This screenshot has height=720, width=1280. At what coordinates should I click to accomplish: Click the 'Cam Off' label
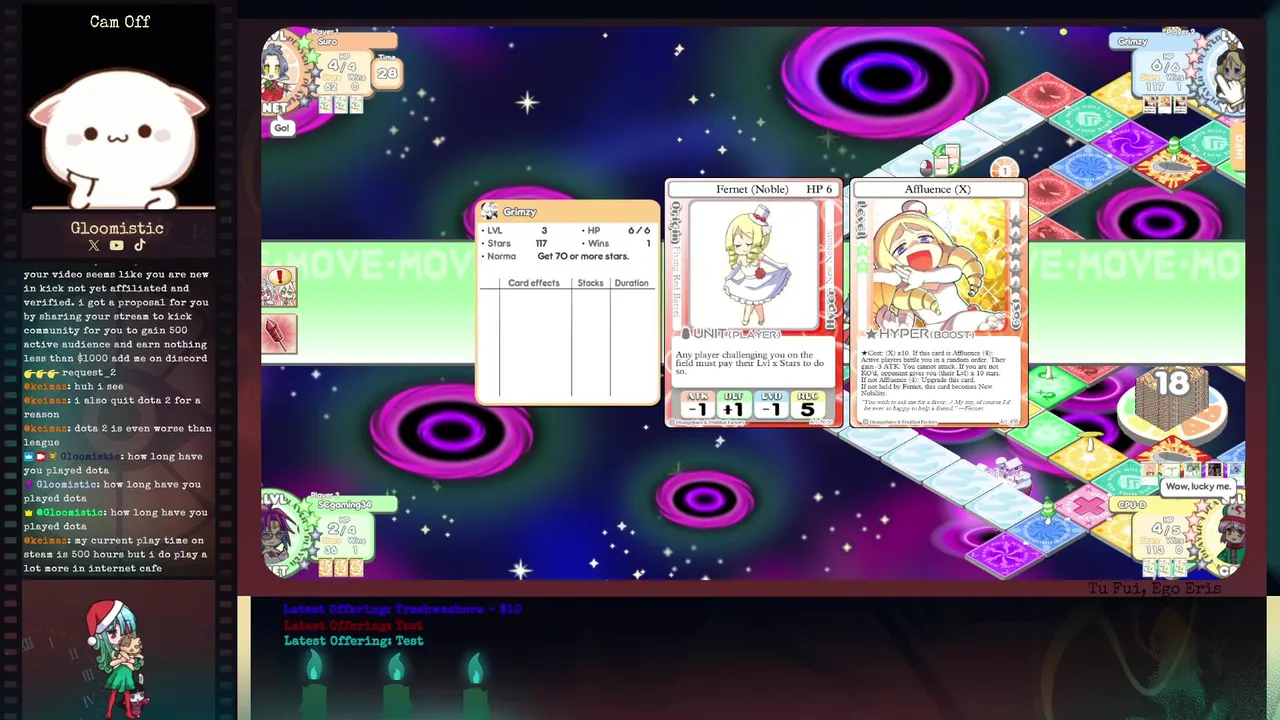(119, 22)
